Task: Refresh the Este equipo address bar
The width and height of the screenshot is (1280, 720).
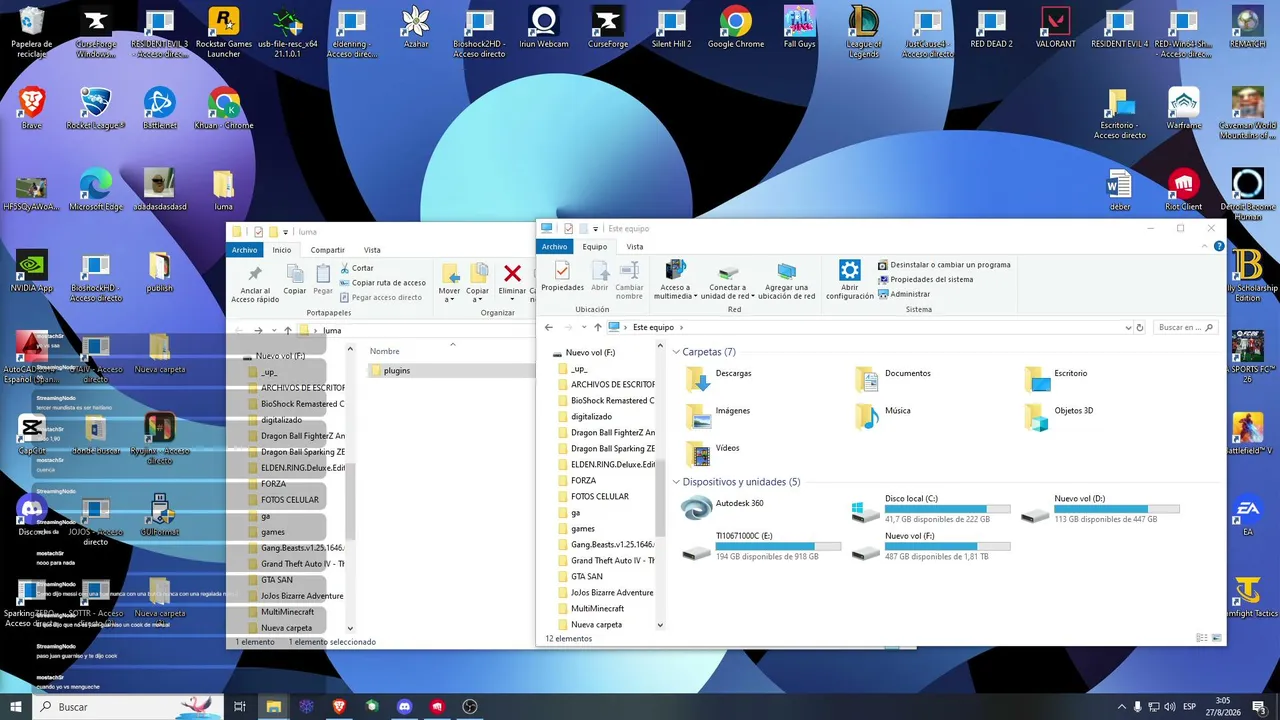Action: 1139,327
